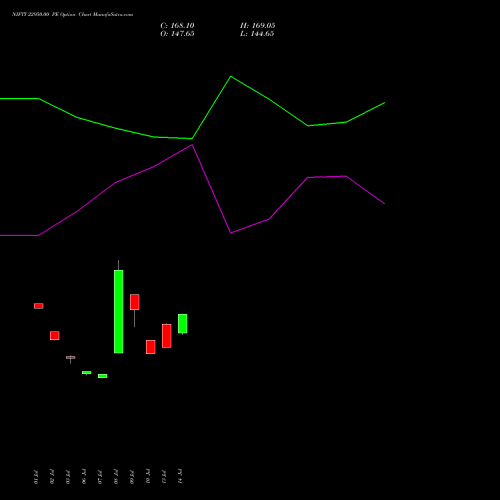Click the green indicator line's highest peak
This screenshot has width=500, height=500.
pyautogui.click(x=231, y=77)
